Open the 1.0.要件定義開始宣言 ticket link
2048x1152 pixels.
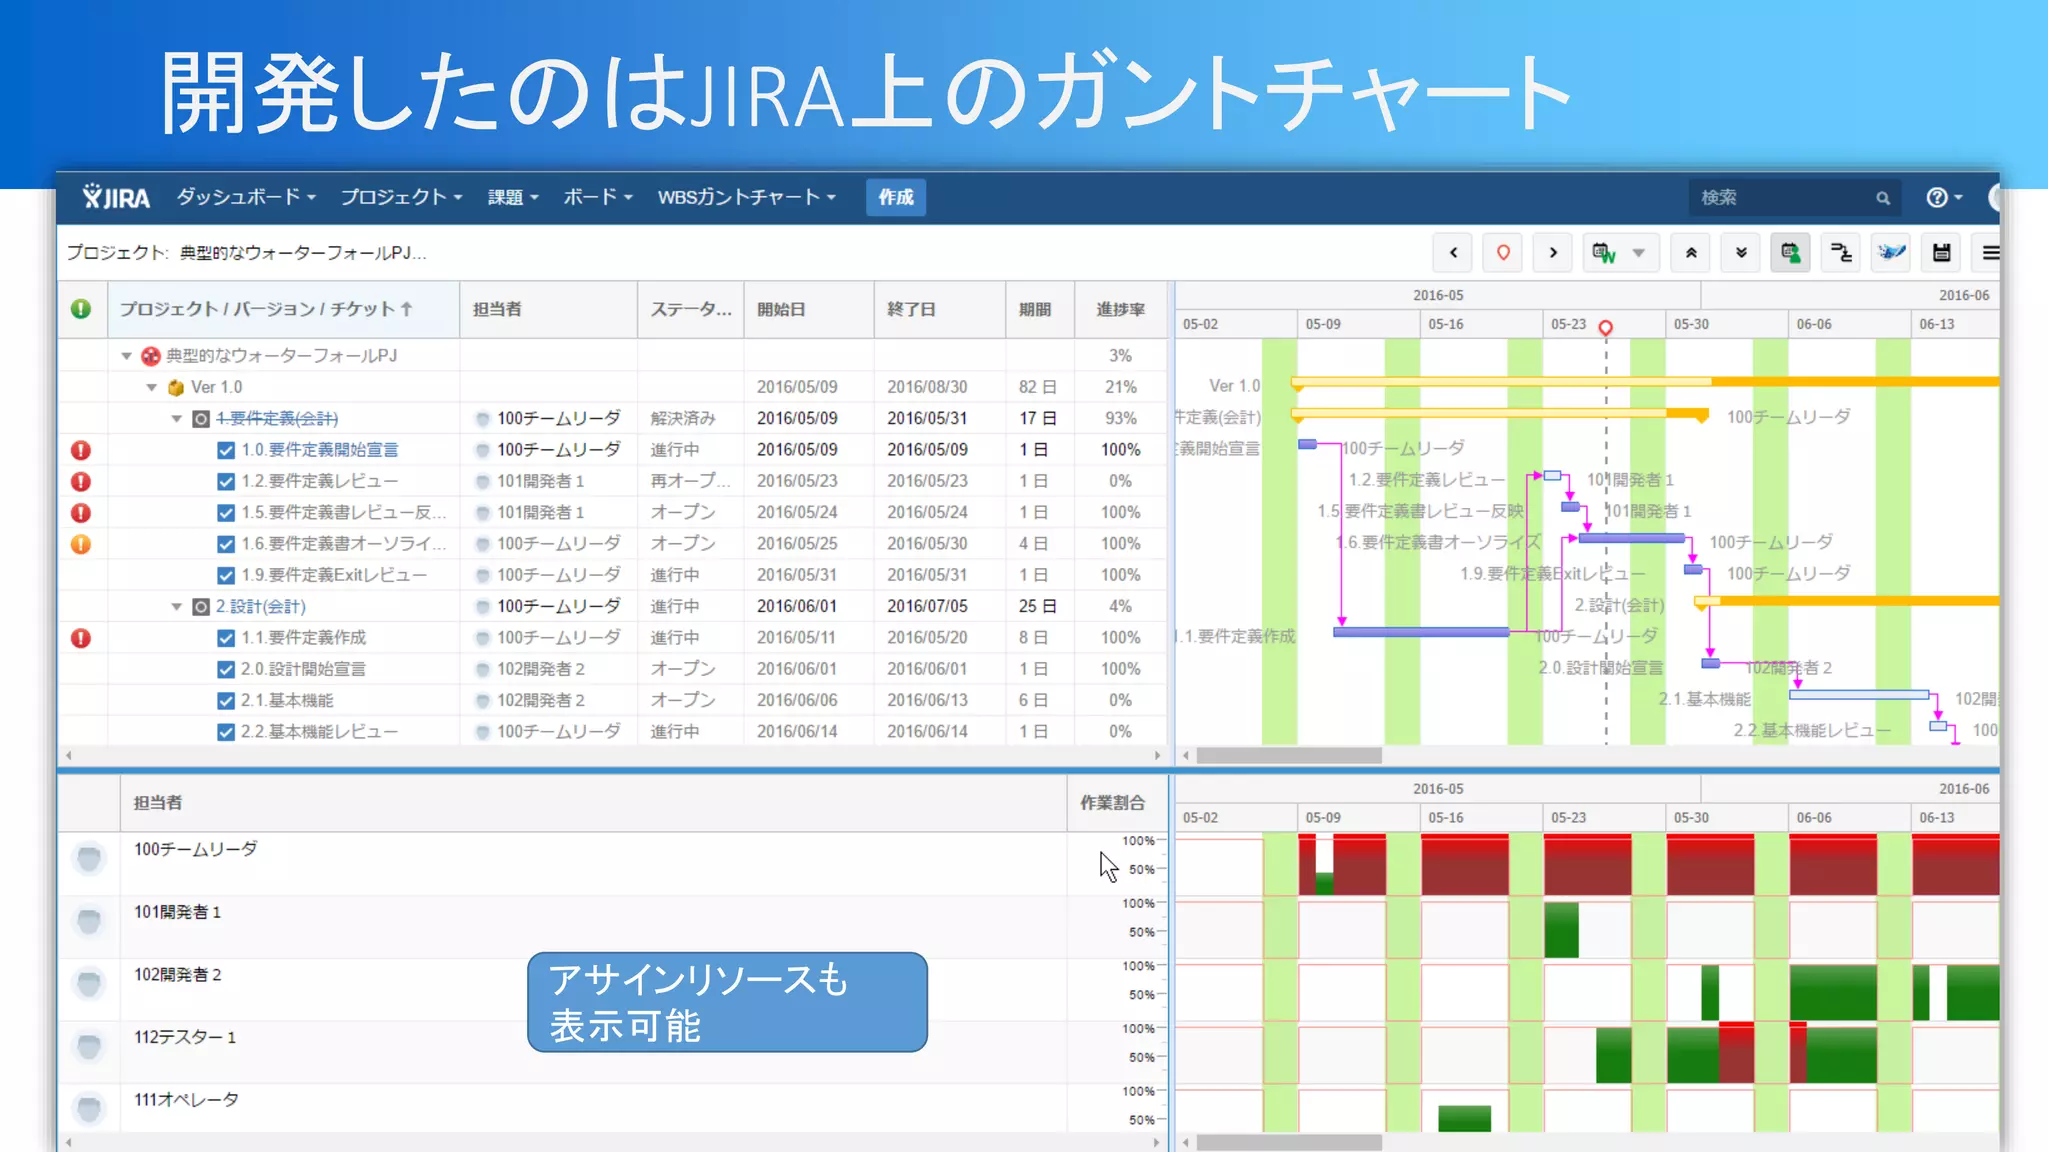[320, 450]
